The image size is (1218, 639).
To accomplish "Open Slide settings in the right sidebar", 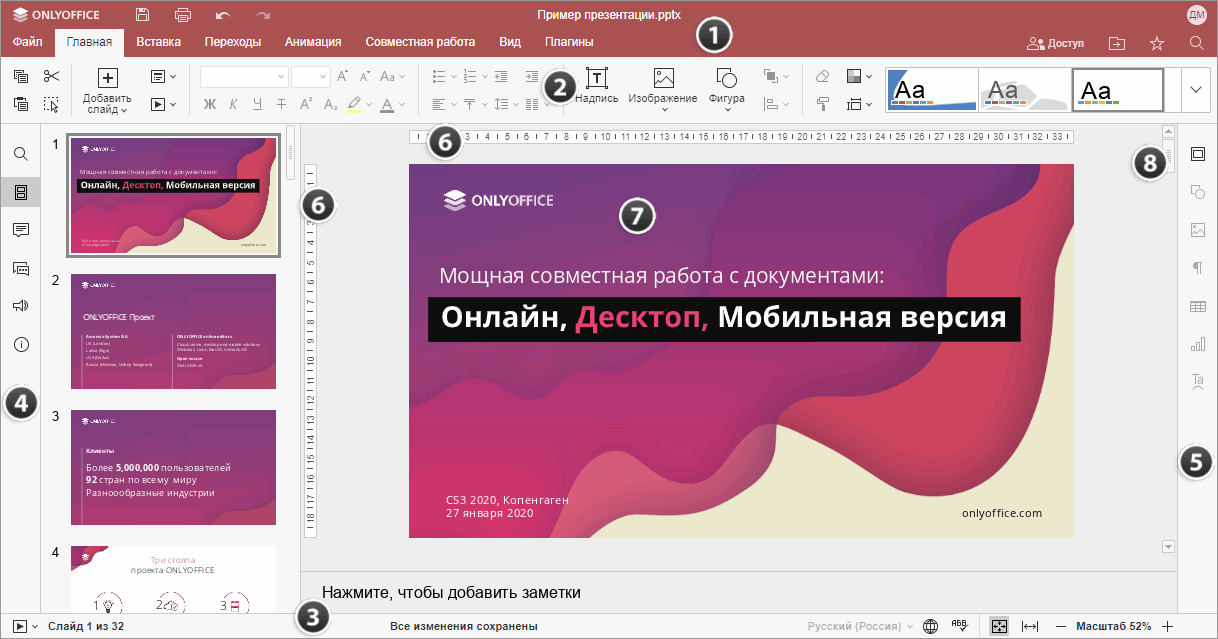I will (1198, 154).
